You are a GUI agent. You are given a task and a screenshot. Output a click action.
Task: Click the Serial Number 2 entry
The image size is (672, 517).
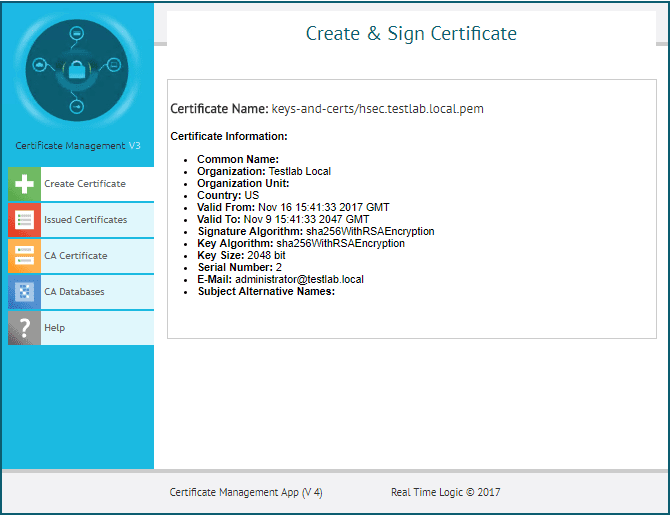240,268
